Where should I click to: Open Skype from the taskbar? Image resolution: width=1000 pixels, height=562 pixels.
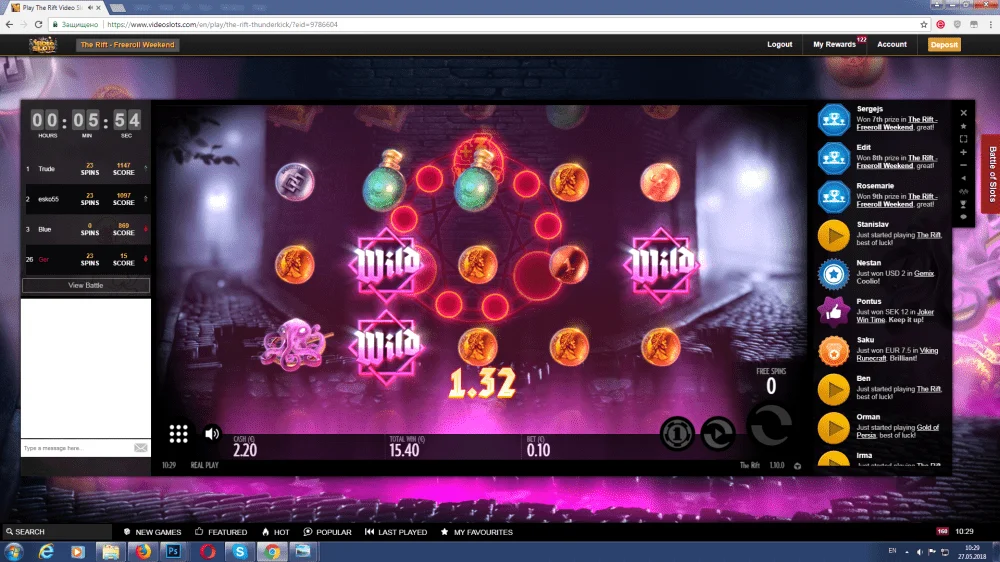tap(240, 551)
